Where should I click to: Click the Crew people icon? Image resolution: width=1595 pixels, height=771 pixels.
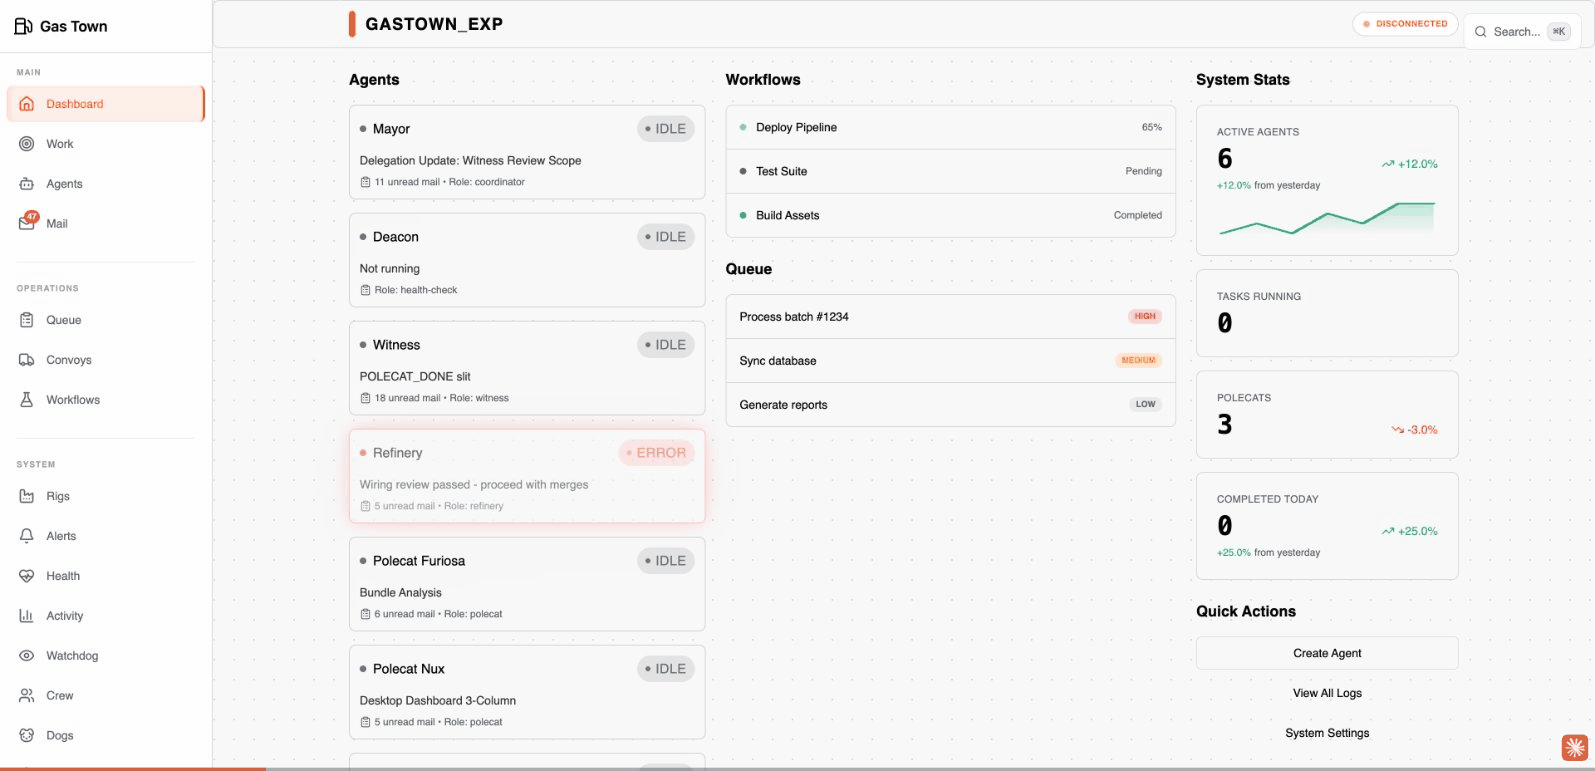(27, 696)
